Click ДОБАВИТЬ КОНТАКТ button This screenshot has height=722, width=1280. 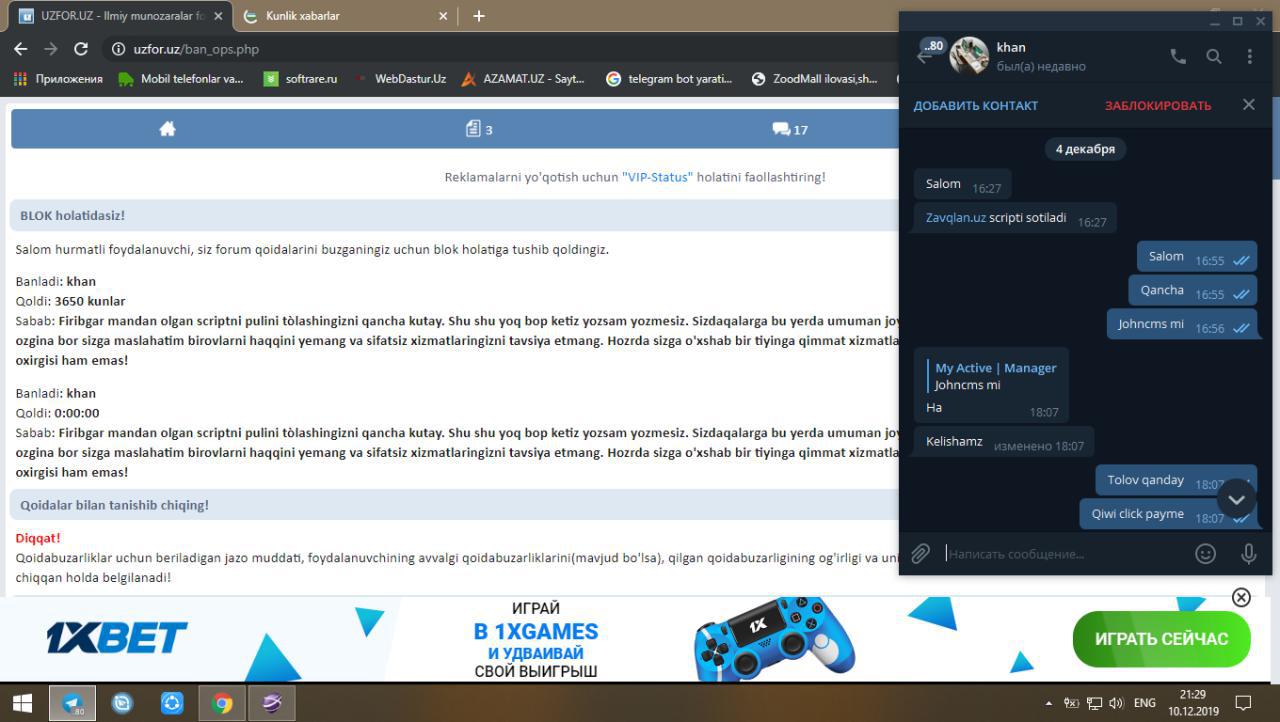[975, 105]
